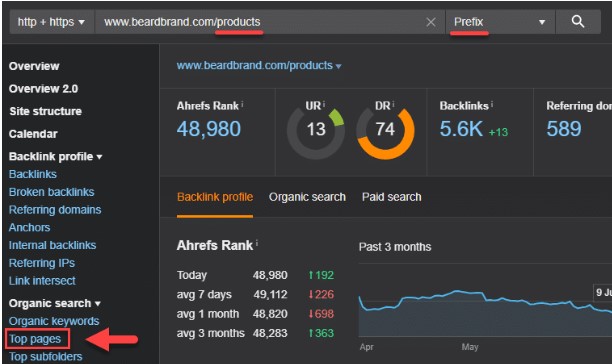Screen dimensions: 612x364
Task: Click the DR info icon
Action: (393, 104)
